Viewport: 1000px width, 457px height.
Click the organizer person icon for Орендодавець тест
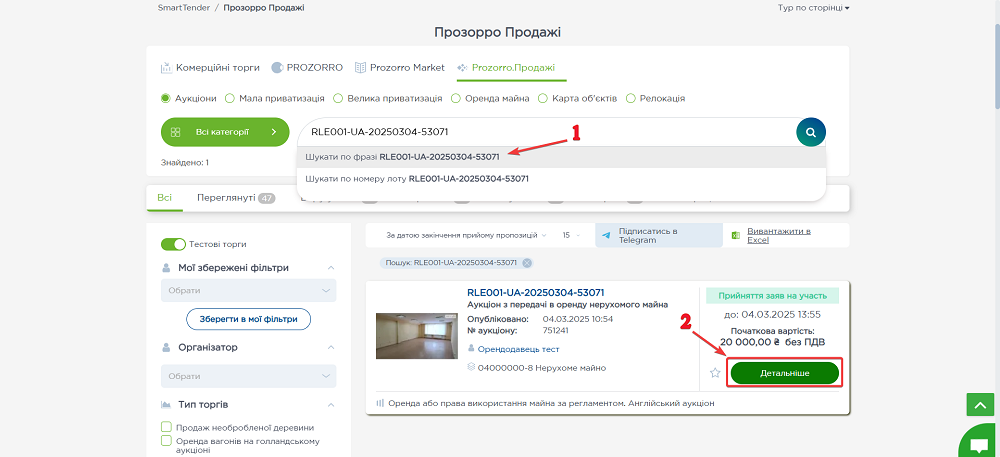tap(472, 349)
